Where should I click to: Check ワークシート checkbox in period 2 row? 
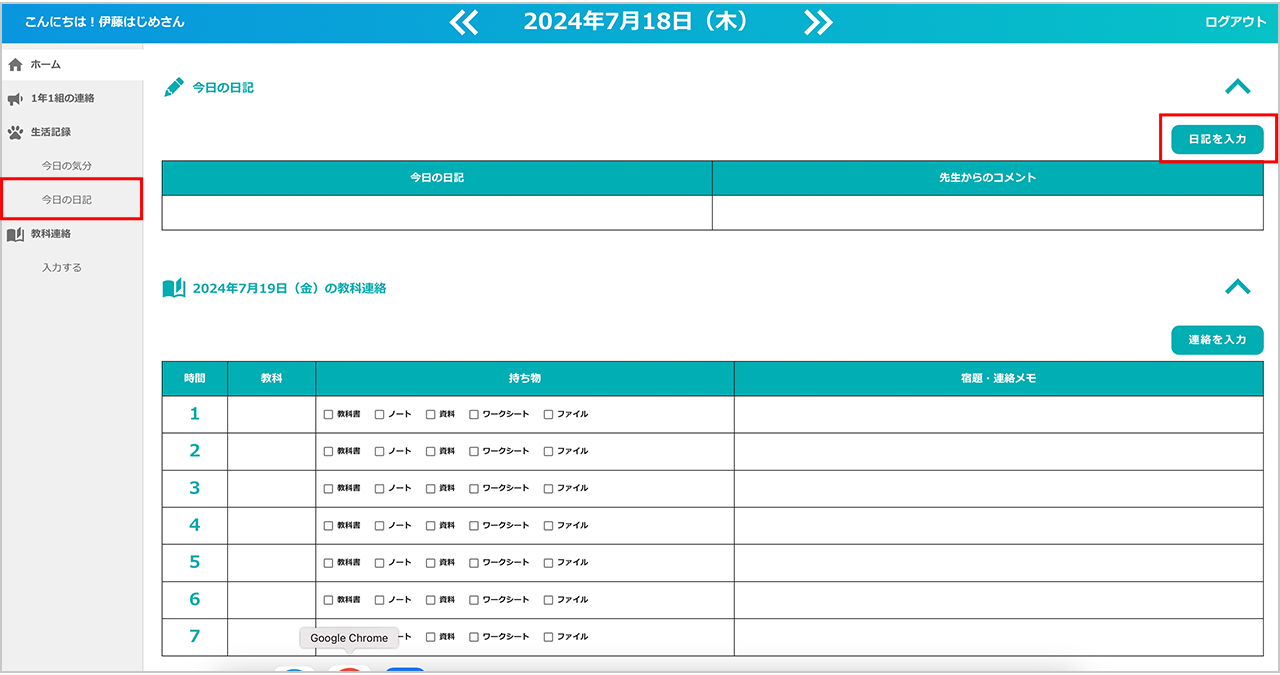point(474,451)
